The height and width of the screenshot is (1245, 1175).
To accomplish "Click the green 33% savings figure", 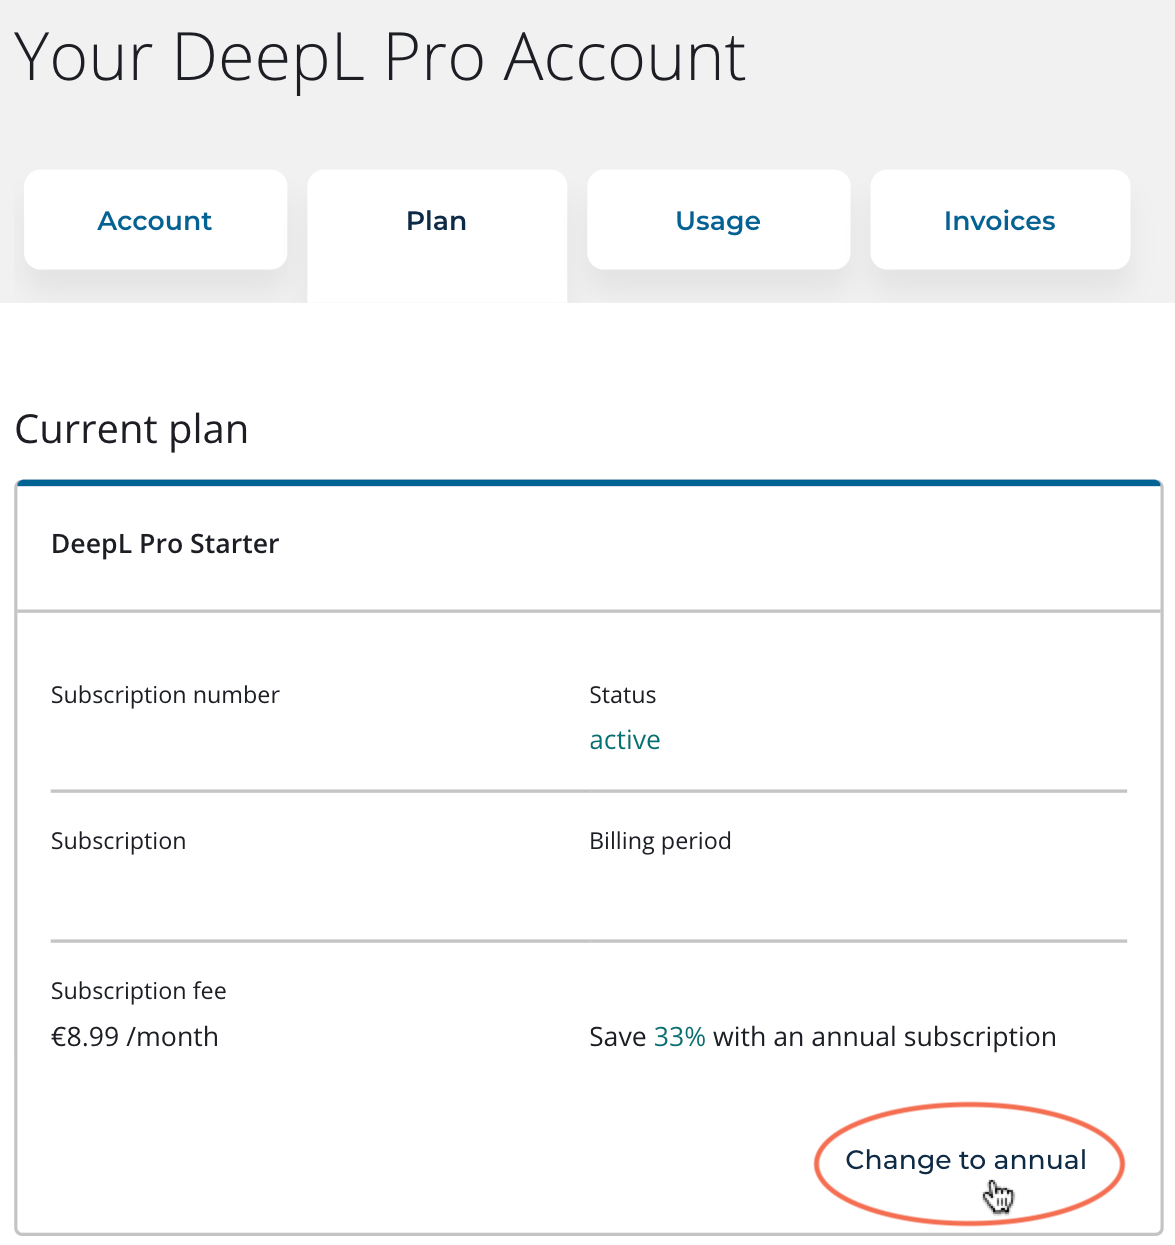I will [x=680, y=1037].
